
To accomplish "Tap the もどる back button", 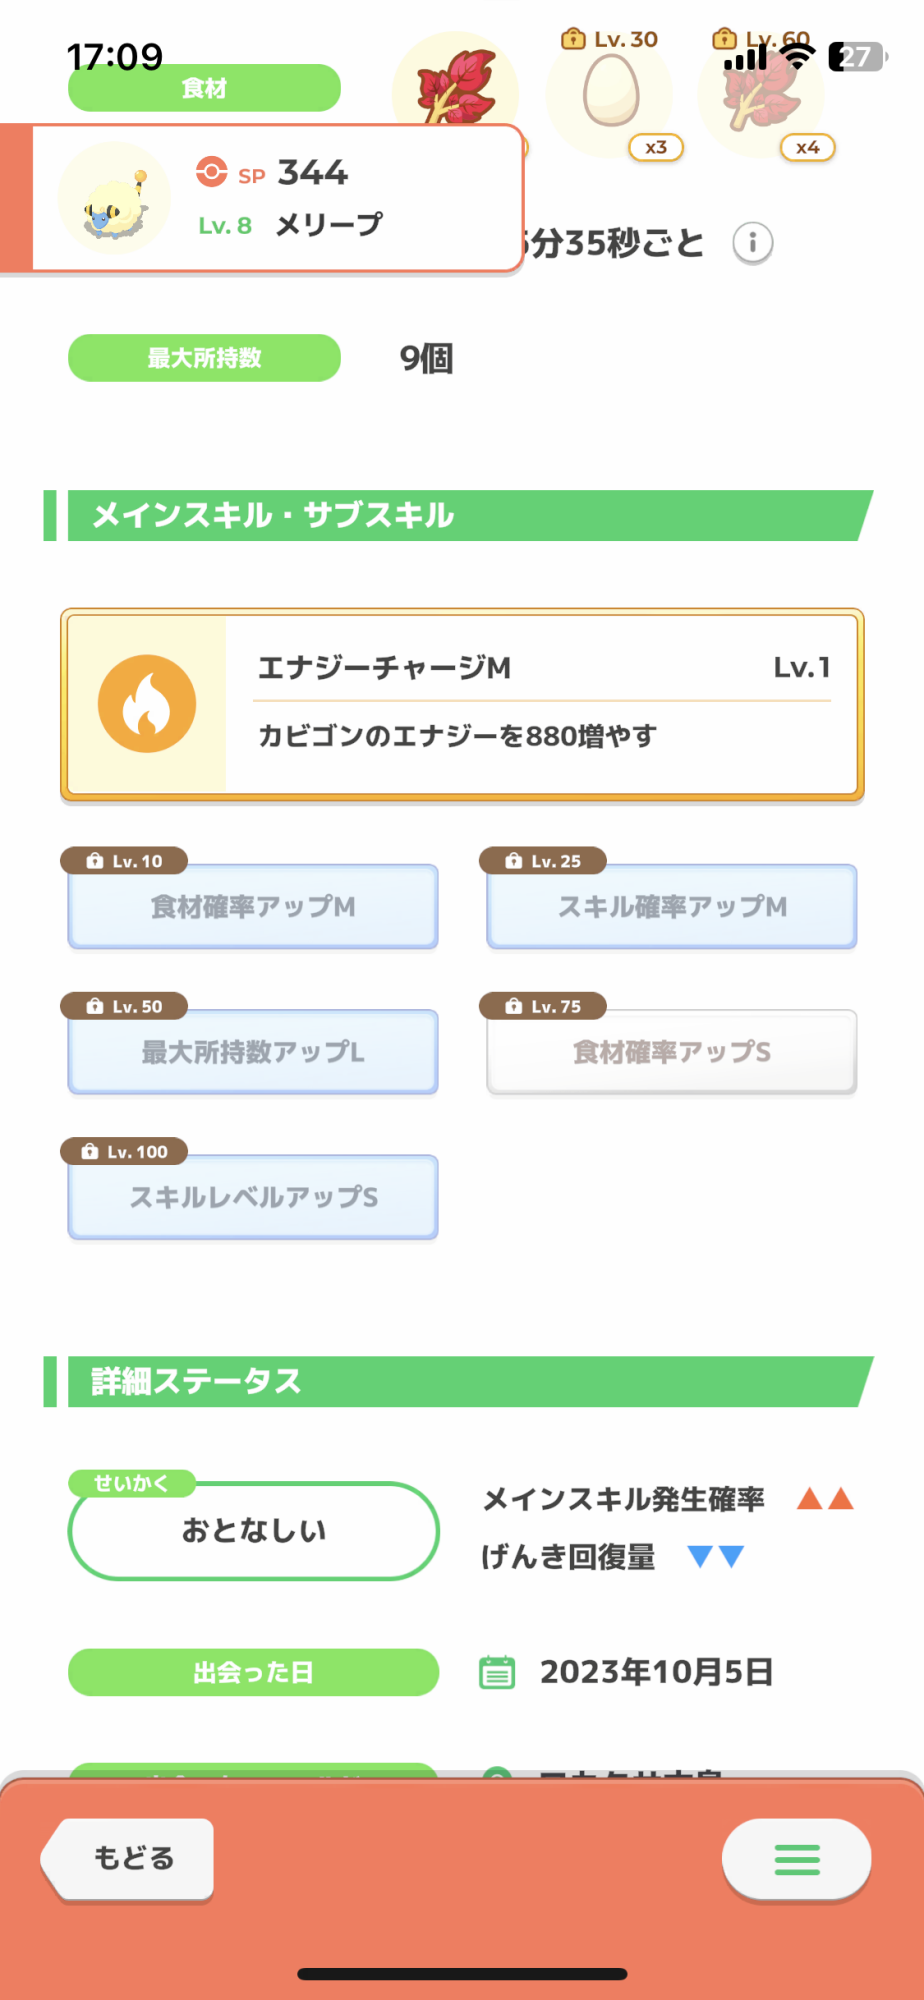I will [x=128, y=1859].
